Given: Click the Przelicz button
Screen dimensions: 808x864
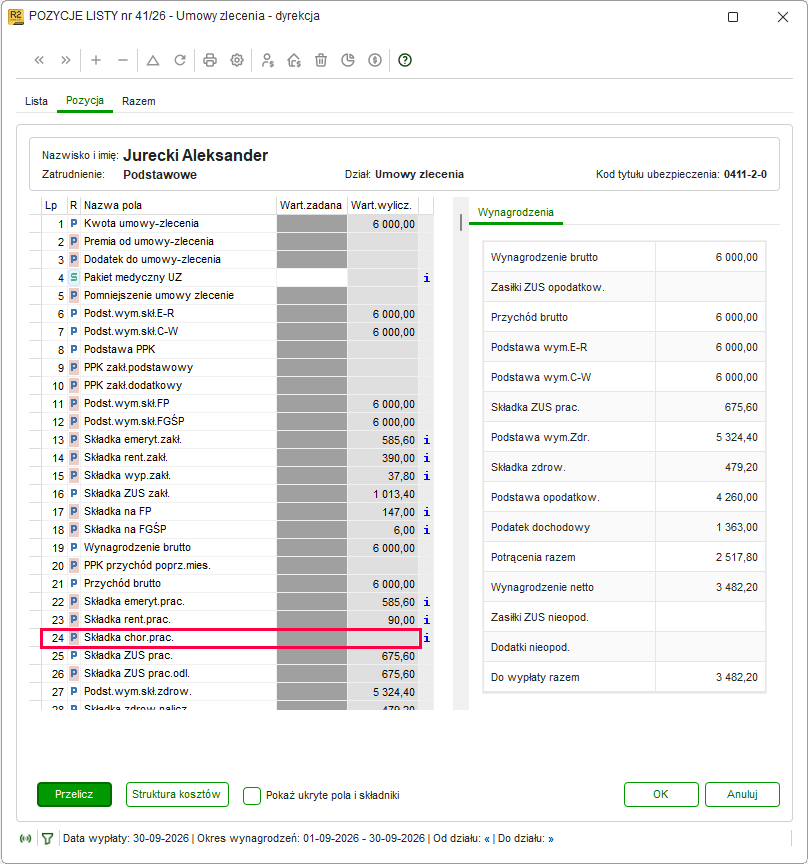Looking at the screenshot, I should [74, 795].
